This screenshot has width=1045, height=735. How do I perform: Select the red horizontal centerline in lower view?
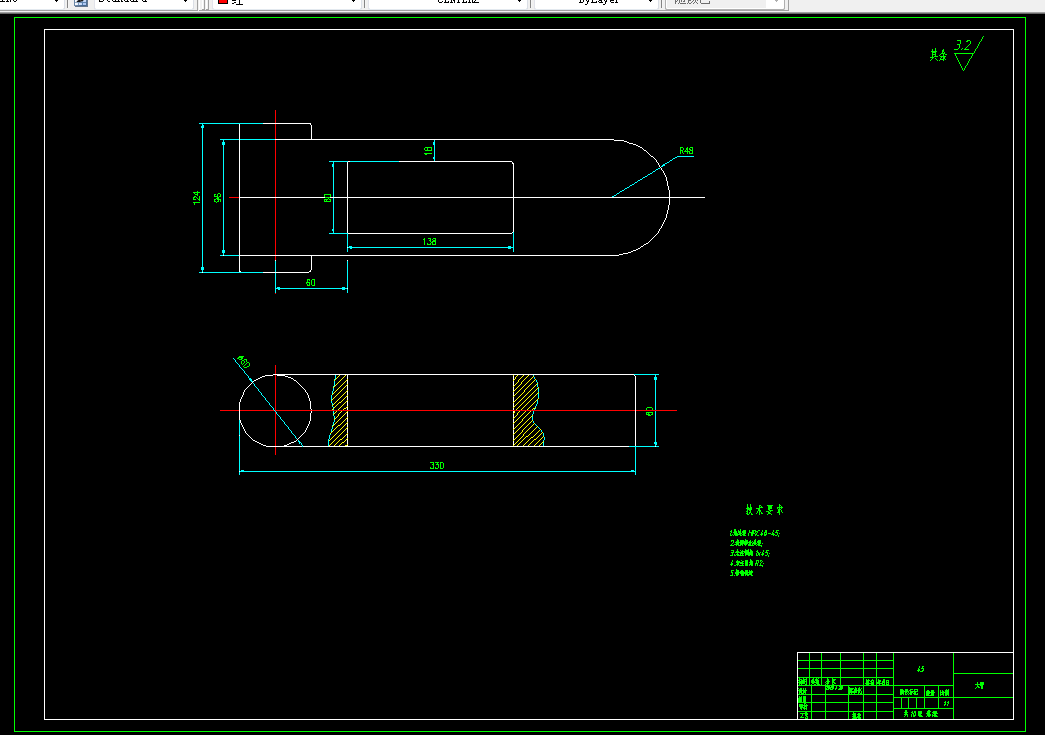click(449, 410)
